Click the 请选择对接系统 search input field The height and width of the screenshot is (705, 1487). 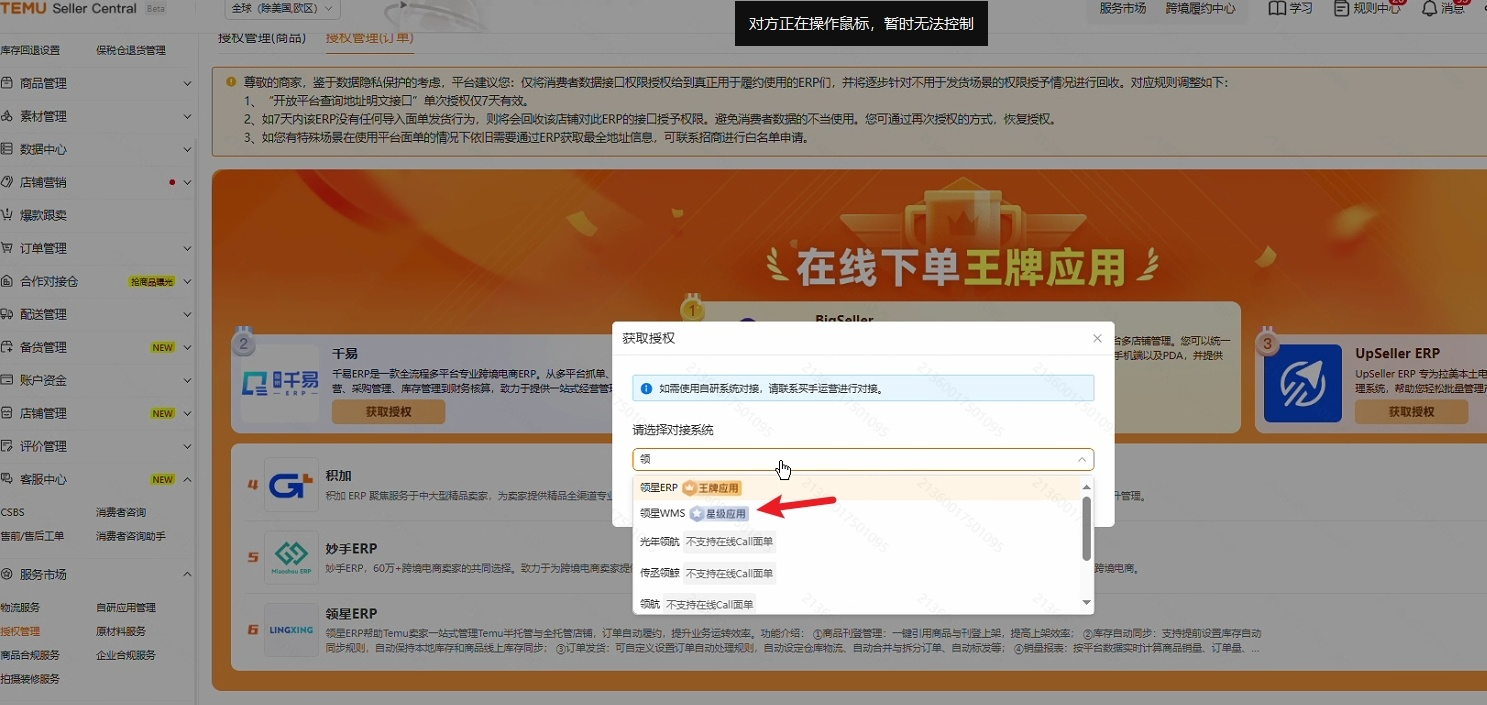click(x=863, y=459)
